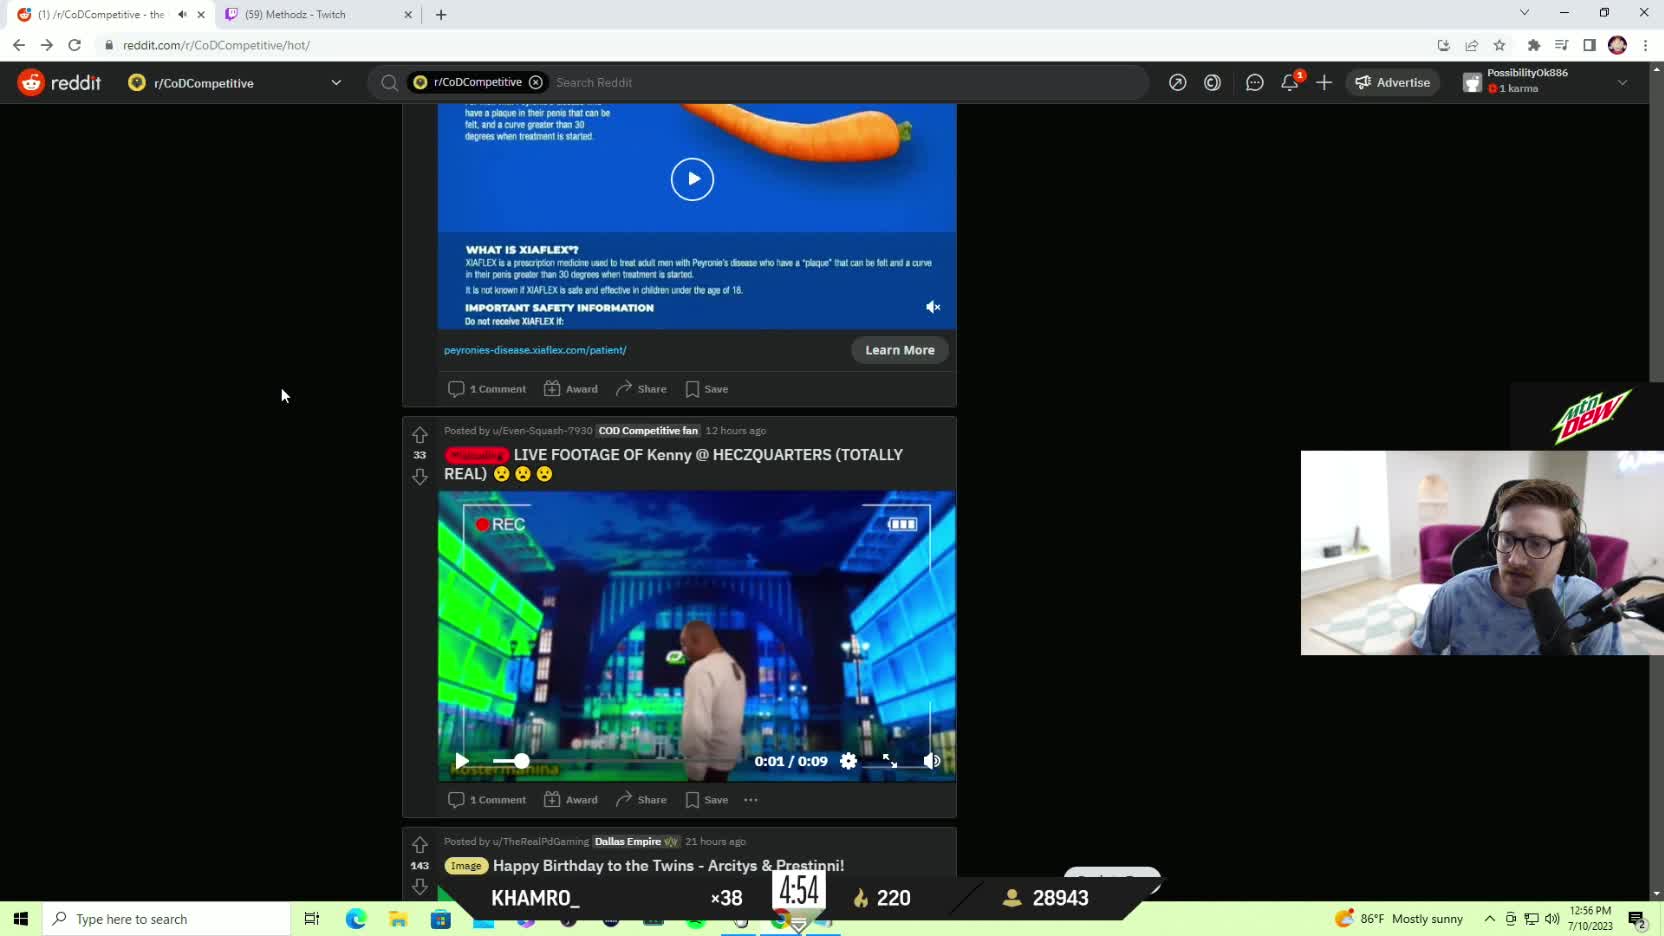
Task: Open the Kenny video settings gear
Action: point(848,761)
